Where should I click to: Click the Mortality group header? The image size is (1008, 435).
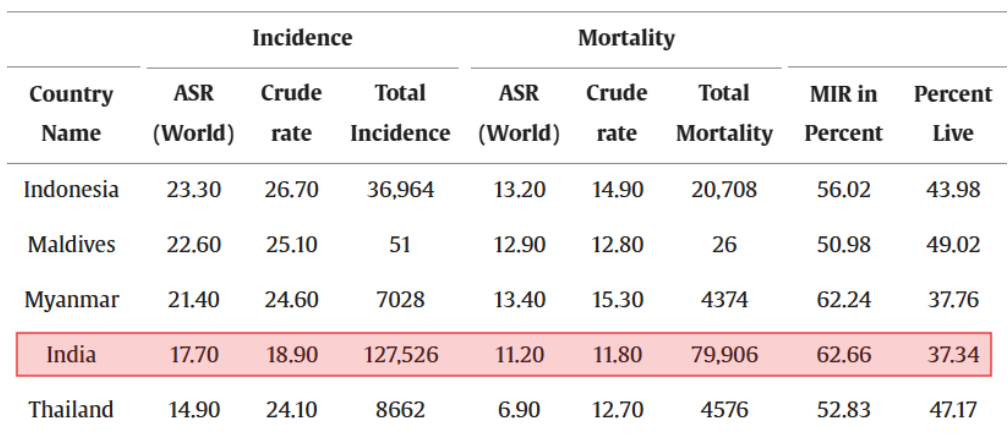626,39
